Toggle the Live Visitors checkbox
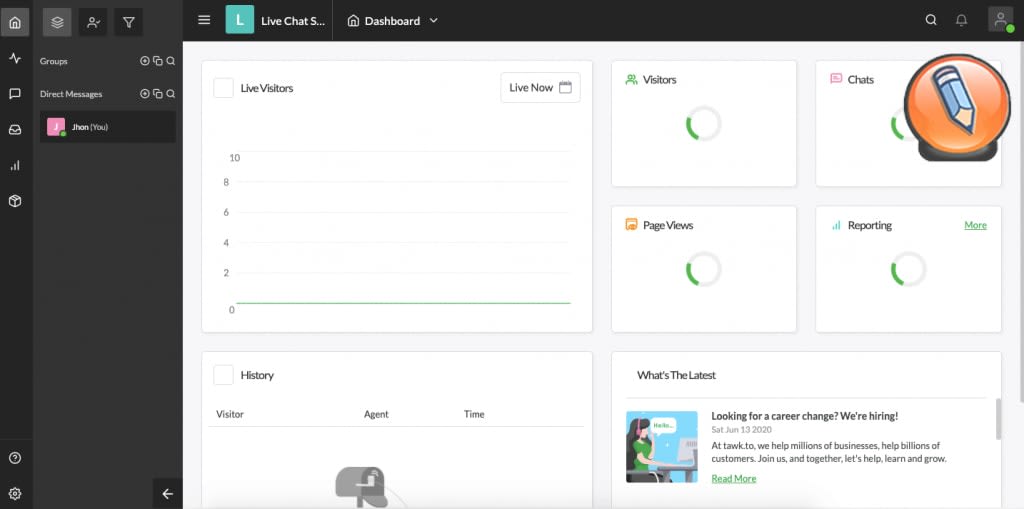1024x509 pixels. click(x=223, y=88)
